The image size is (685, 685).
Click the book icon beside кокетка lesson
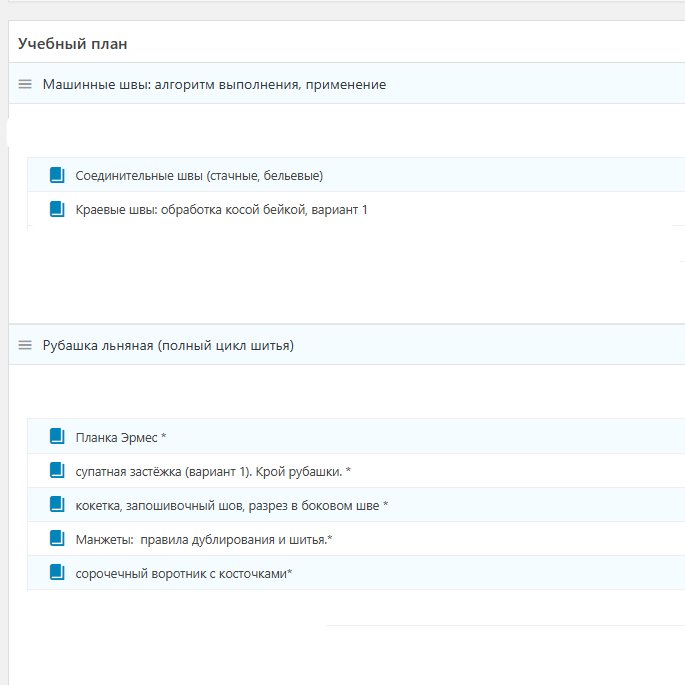57,504
